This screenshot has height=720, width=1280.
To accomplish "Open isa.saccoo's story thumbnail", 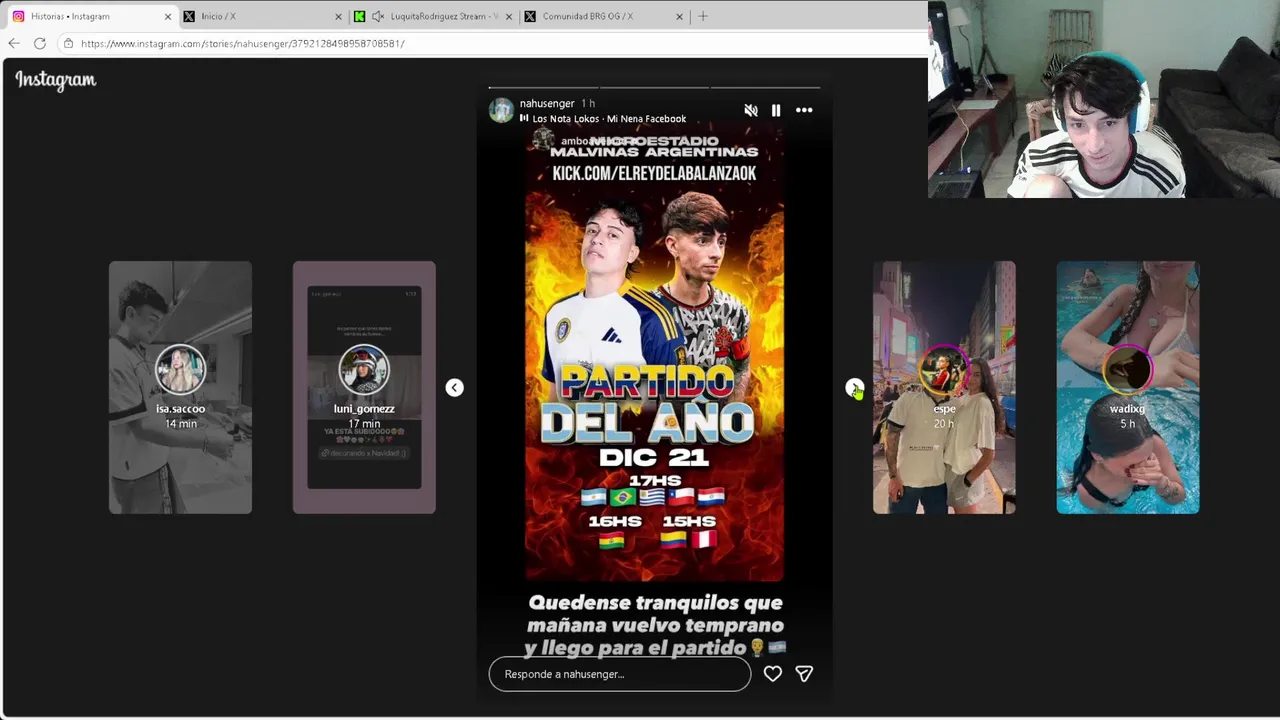I will point(180,388).
